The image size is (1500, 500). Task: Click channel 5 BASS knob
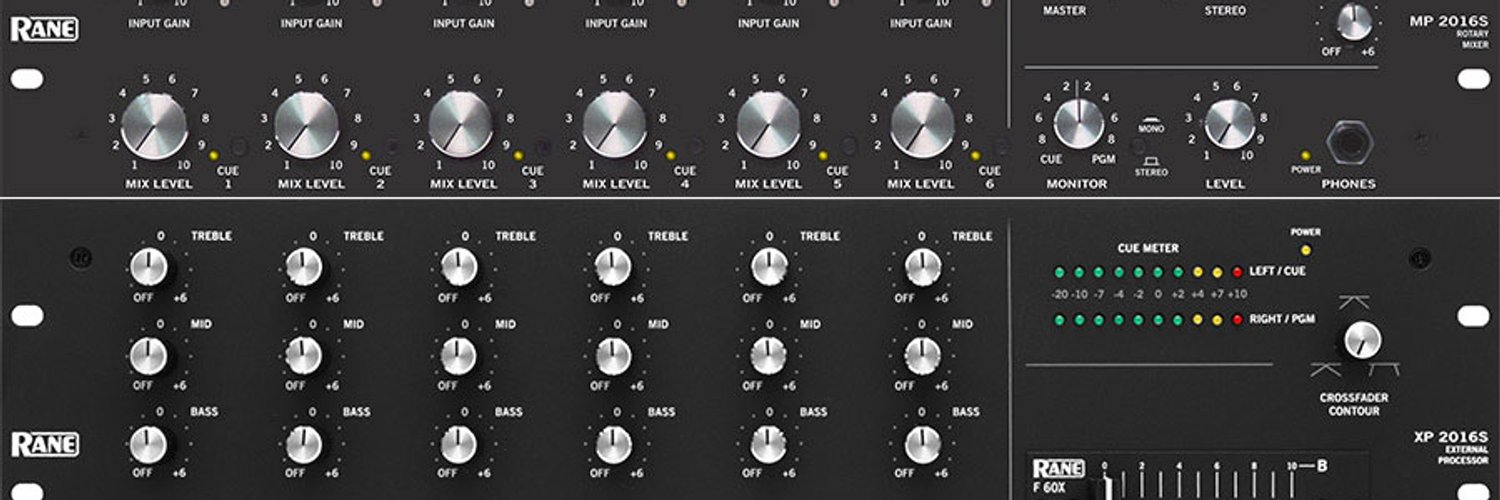(768, 445)
